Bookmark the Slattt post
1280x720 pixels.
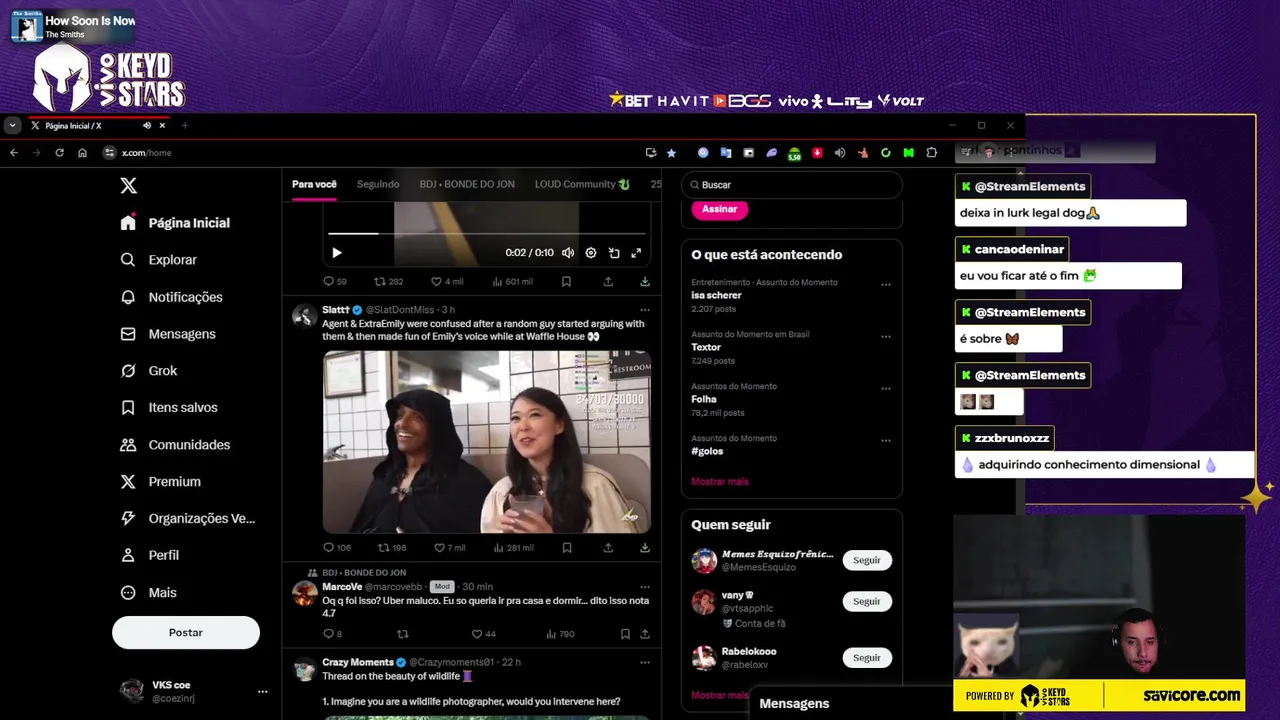(566, 548)
